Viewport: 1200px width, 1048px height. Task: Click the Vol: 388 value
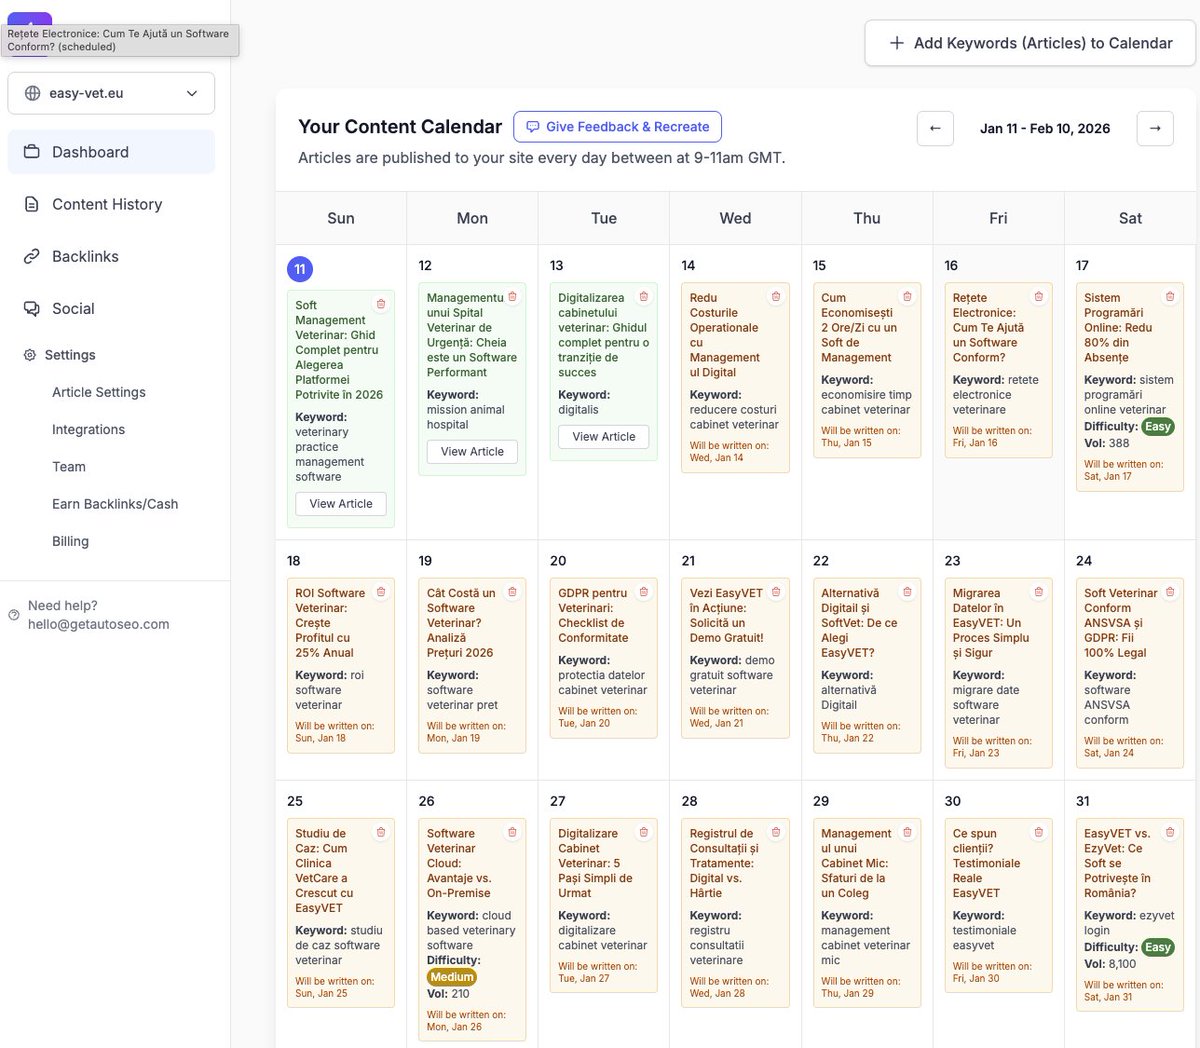[1107, 443]
